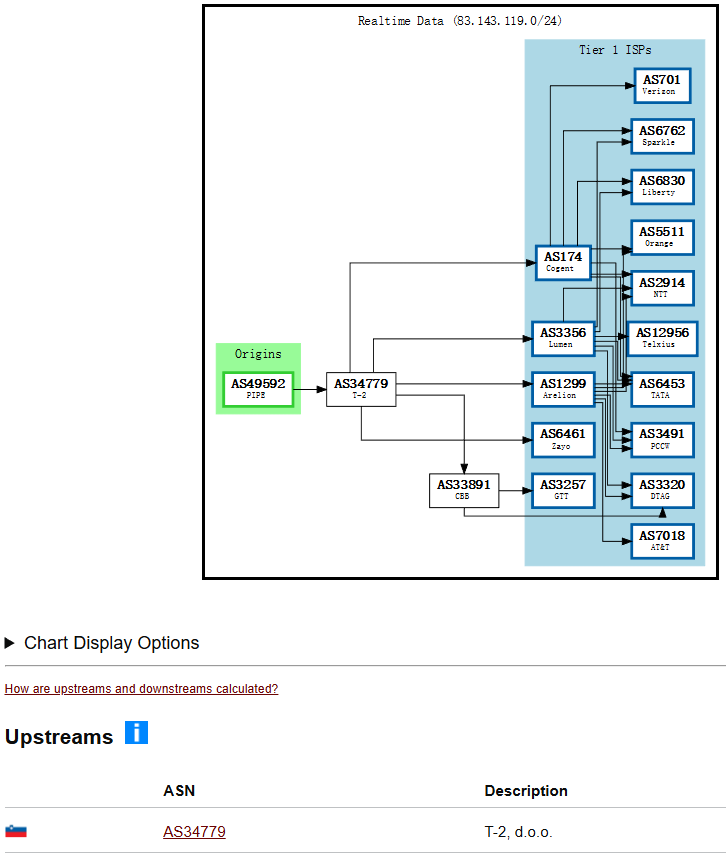
Task: Select the AS3356 Lumen node
Action: [563, 338]
